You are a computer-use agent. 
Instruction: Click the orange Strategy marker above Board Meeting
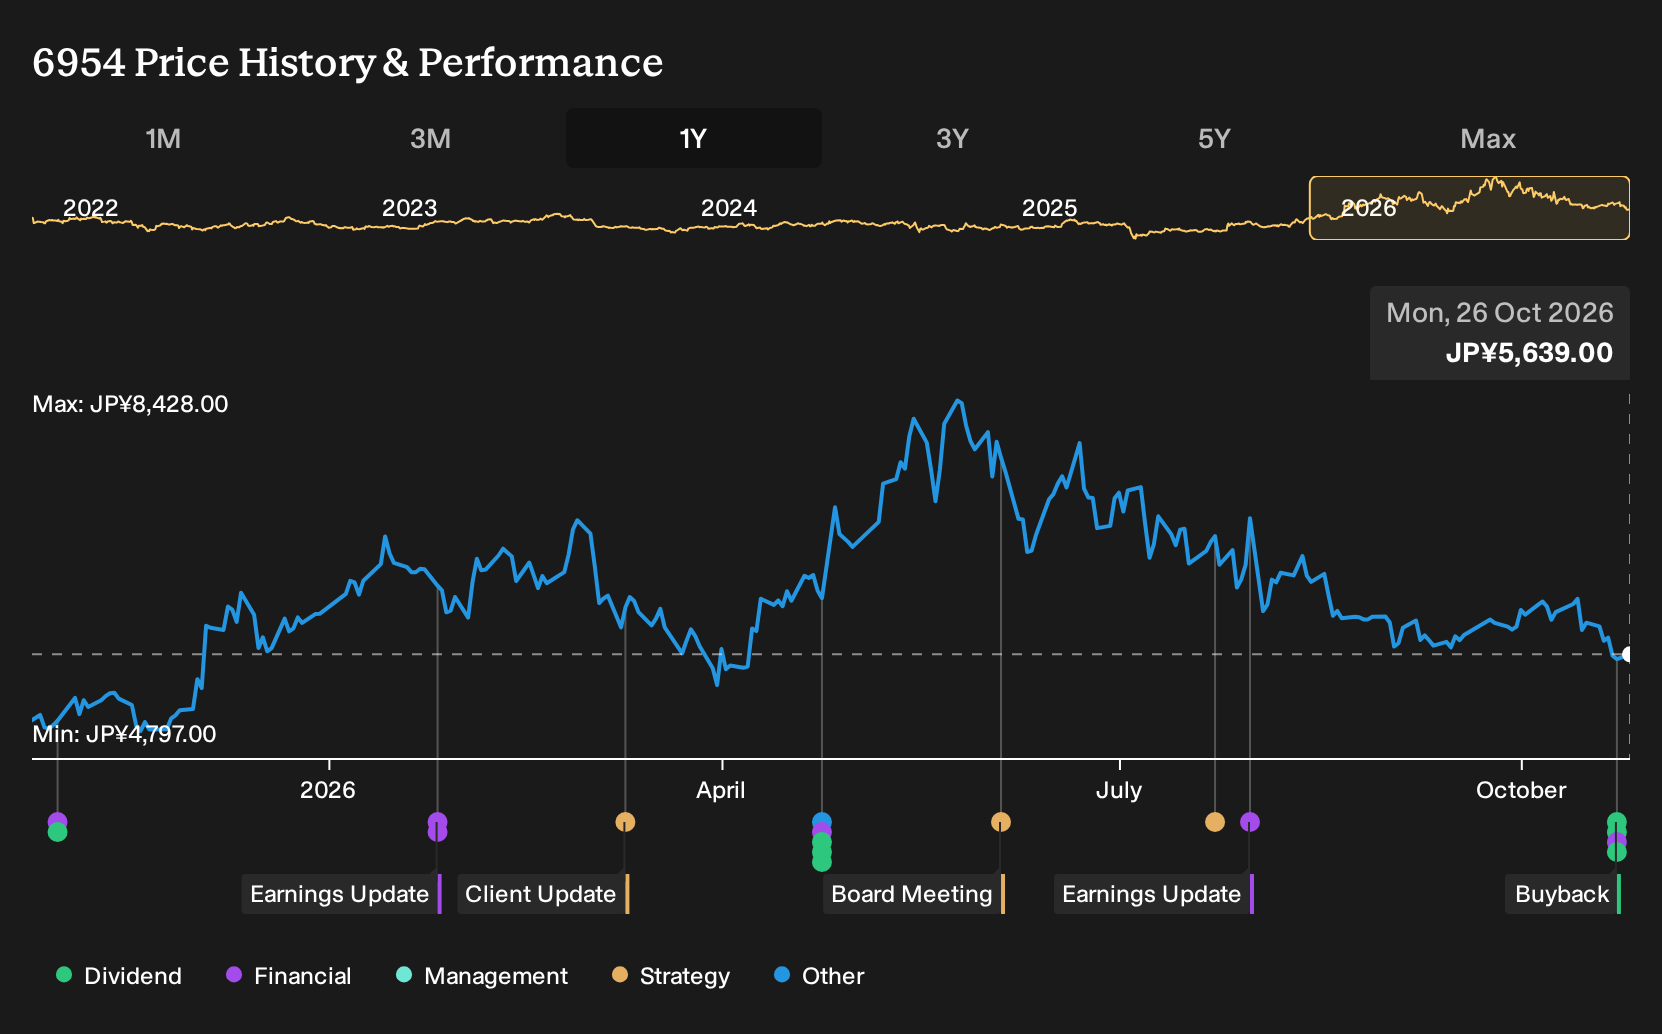pos(1001,822)
